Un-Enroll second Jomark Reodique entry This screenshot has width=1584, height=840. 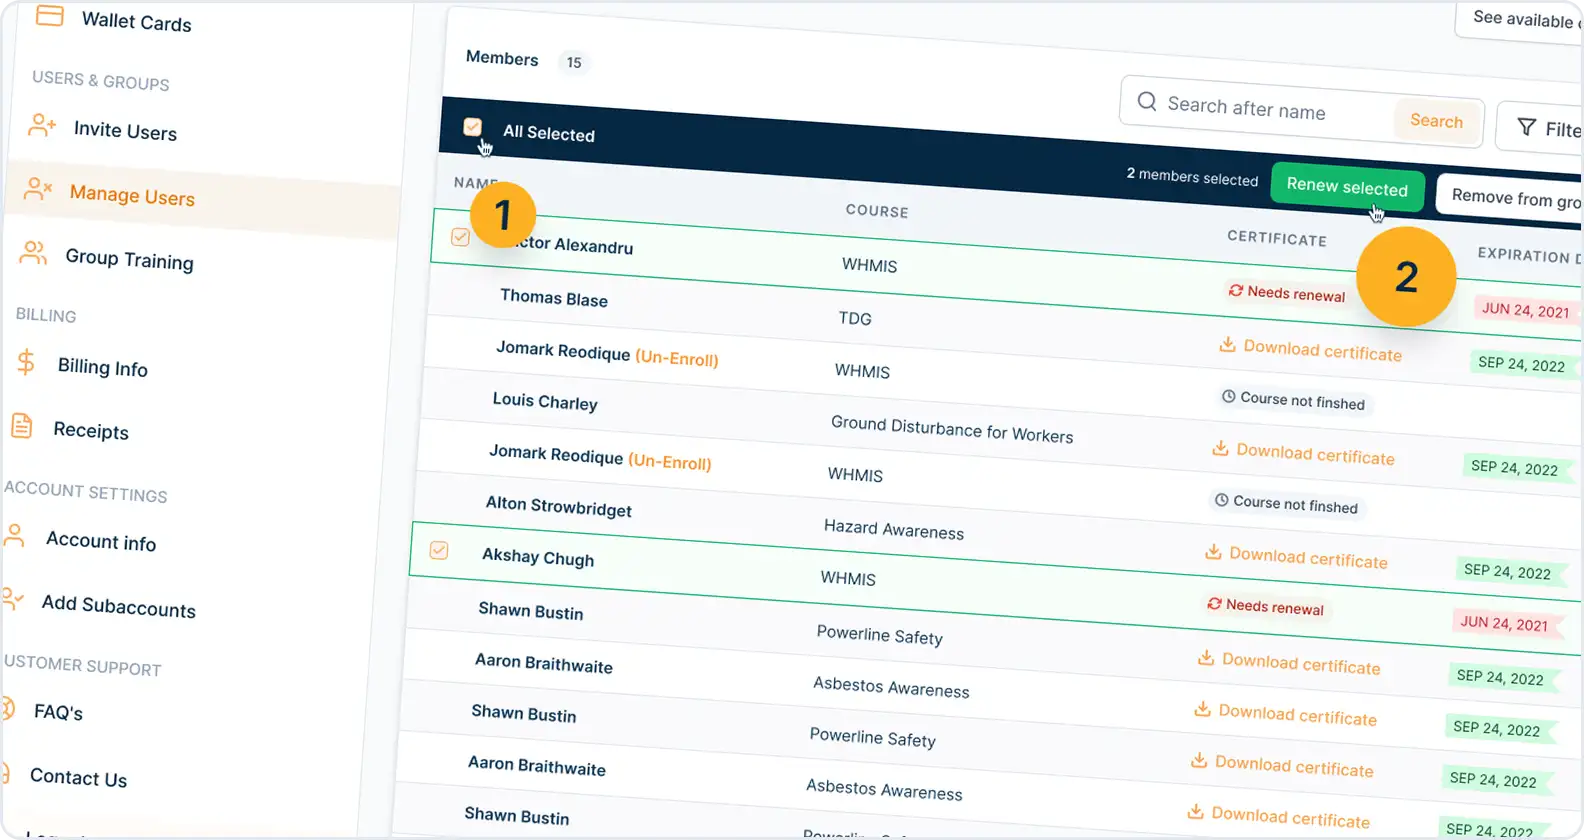click(x=670, y=461)
